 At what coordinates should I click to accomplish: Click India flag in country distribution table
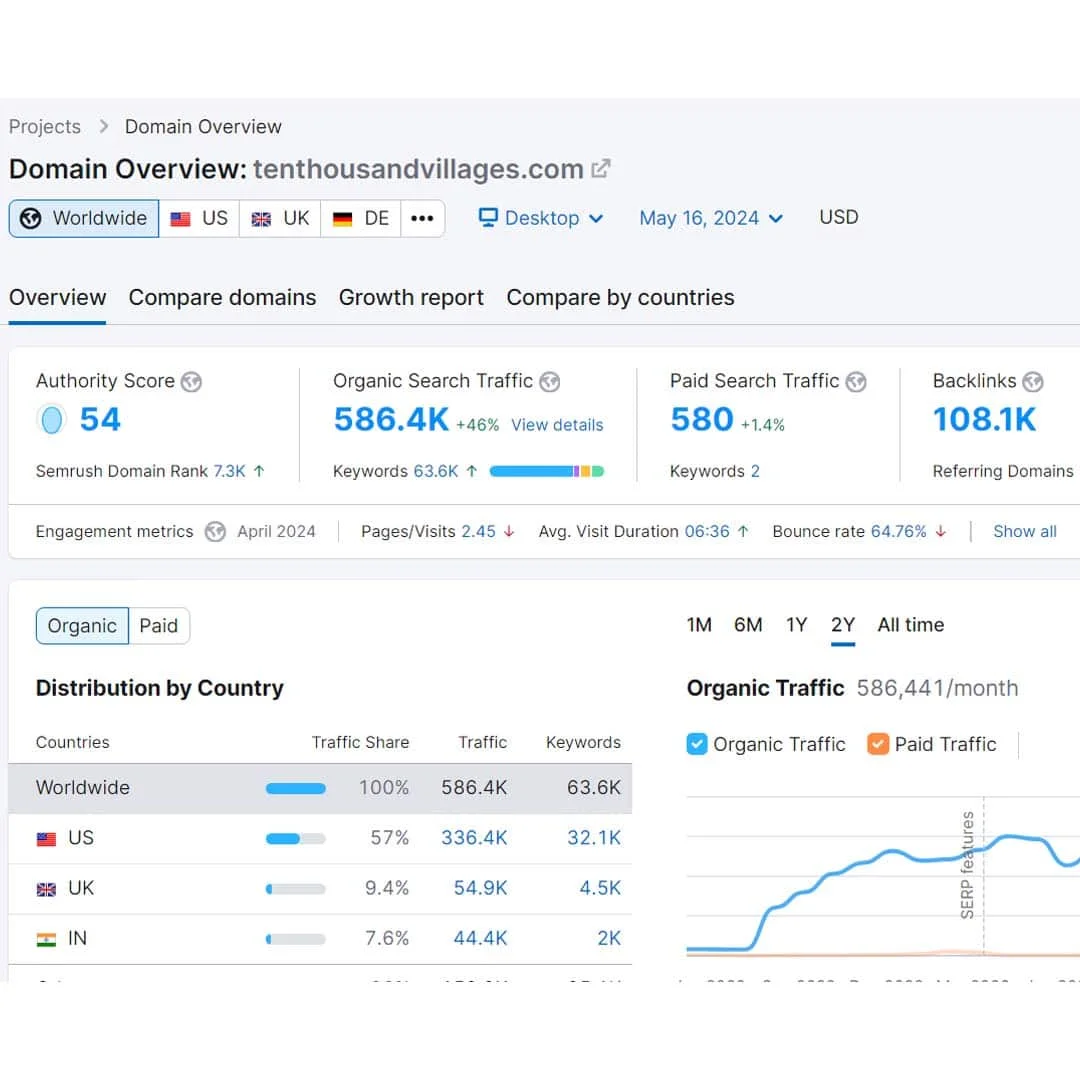[46, 939]
